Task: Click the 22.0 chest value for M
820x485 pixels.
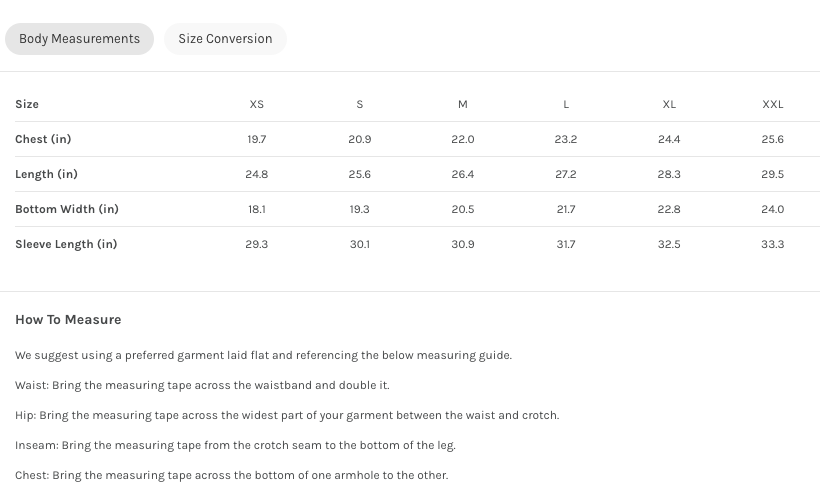Action: pyautogui.click(x=463, y=139)
